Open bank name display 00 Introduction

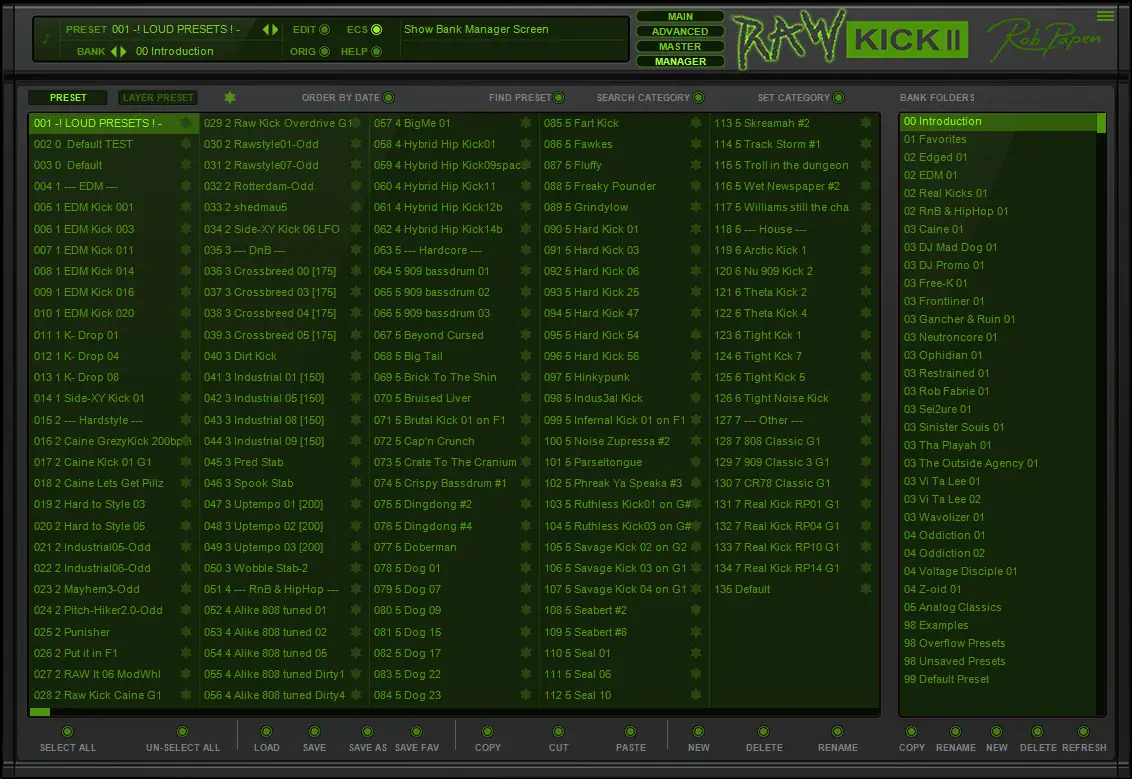[x=175, y=51]
